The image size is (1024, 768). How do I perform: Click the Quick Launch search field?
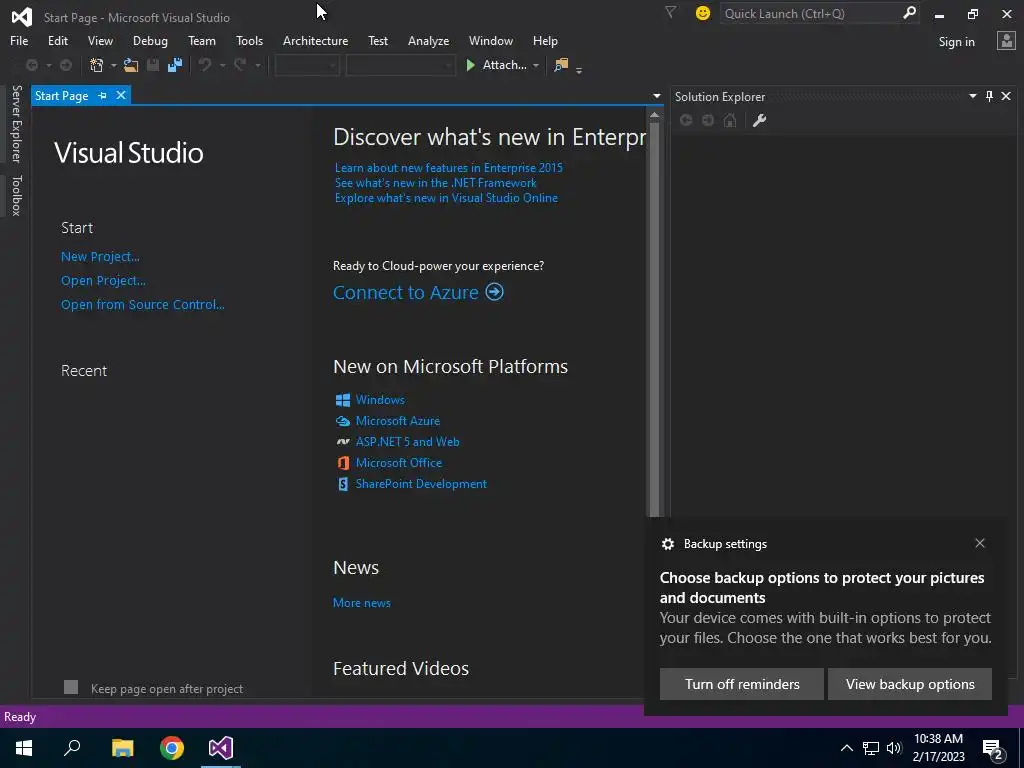810,13
